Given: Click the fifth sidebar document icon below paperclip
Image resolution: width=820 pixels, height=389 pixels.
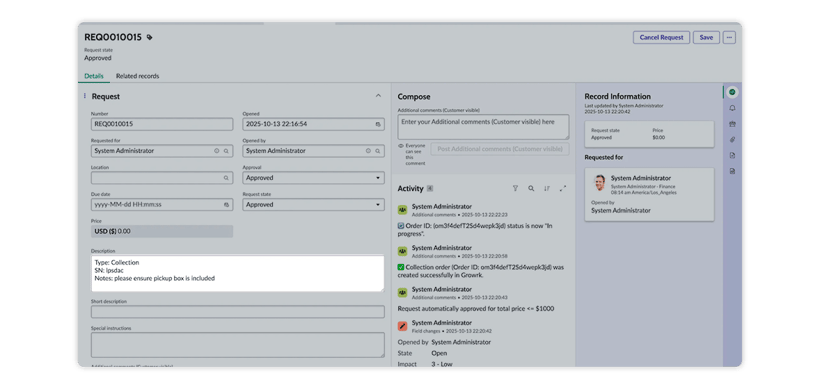Looking at the screenshot, I should click(x=732, y=155).
